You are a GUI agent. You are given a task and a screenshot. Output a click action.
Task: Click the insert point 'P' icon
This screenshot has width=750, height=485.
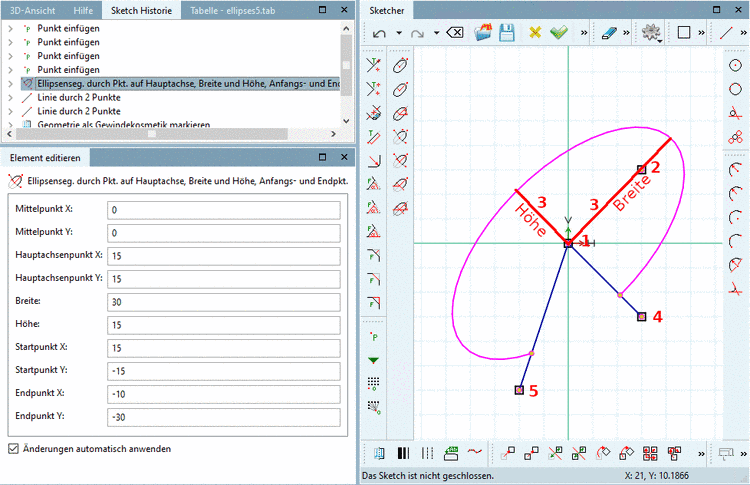(x=374, y=336)
